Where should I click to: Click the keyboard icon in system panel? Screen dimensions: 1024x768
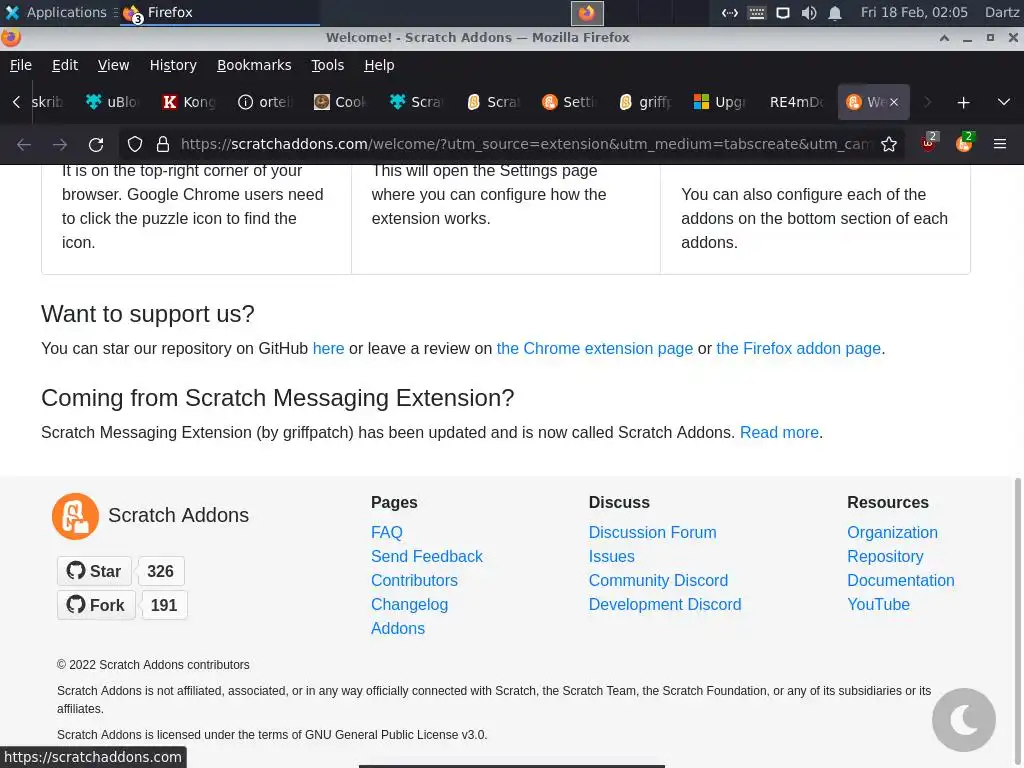756,13
